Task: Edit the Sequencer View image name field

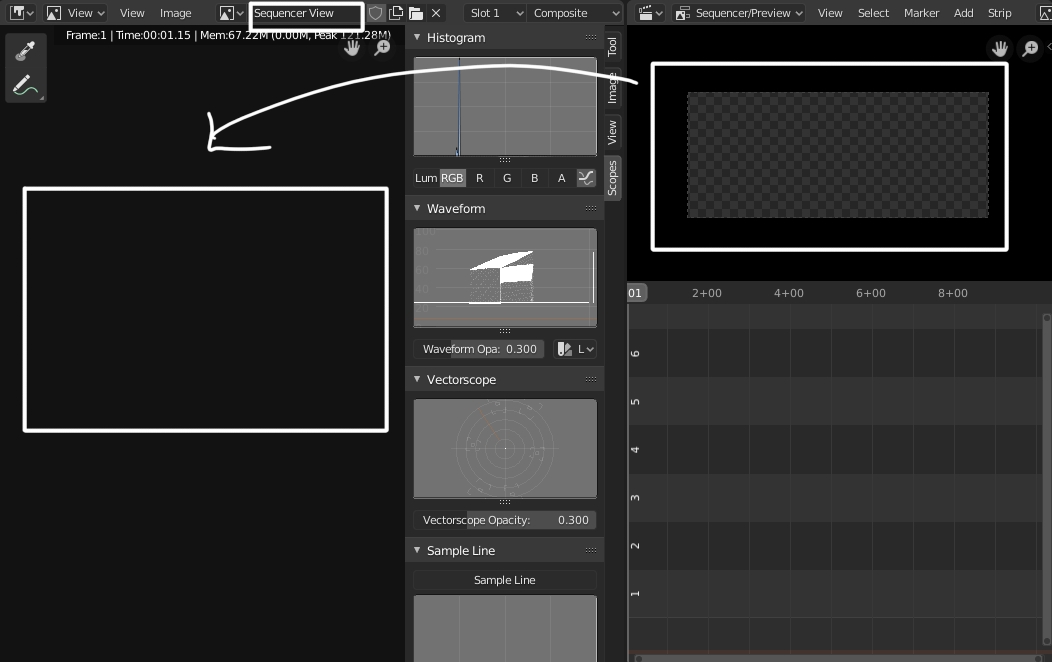Action: point(307,13)
